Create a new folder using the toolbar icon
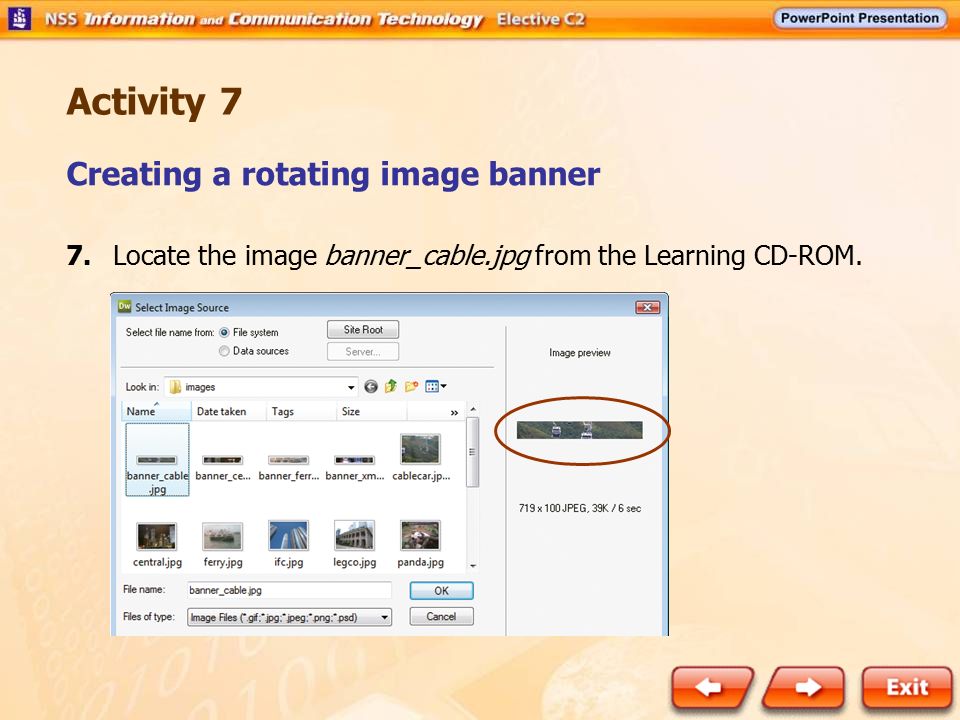960x720 pixels. [x=411, y=386]
